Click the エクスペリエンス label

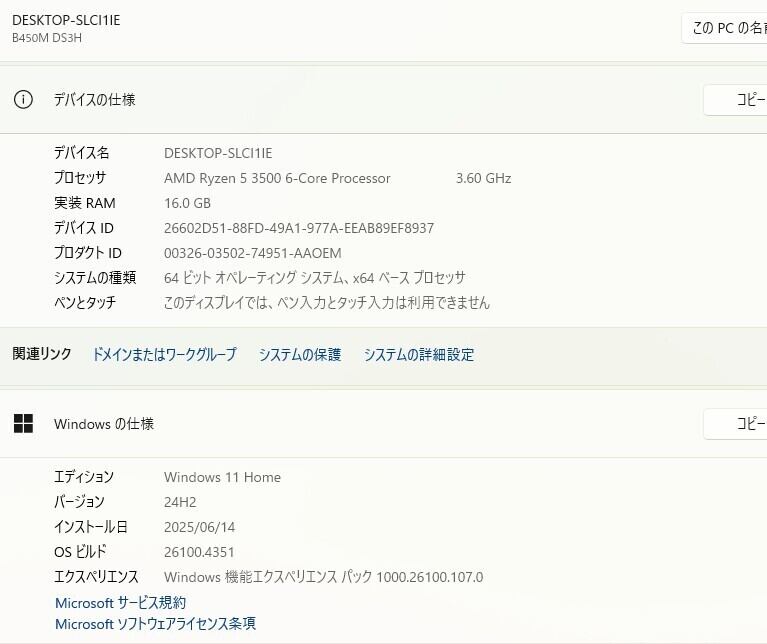click(96, 577)
